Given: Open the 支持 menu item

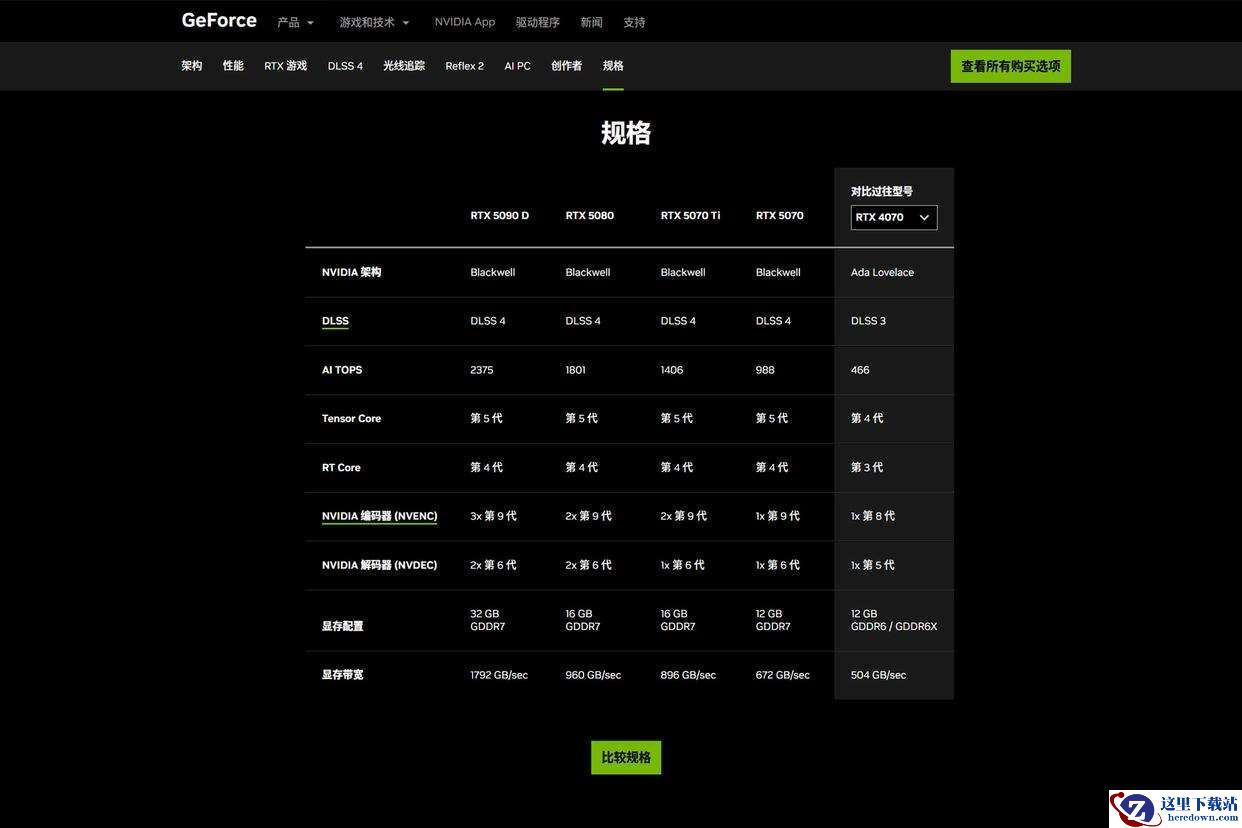Looking at the screenshot, I should pyautogui.click(x=634, y=22).
